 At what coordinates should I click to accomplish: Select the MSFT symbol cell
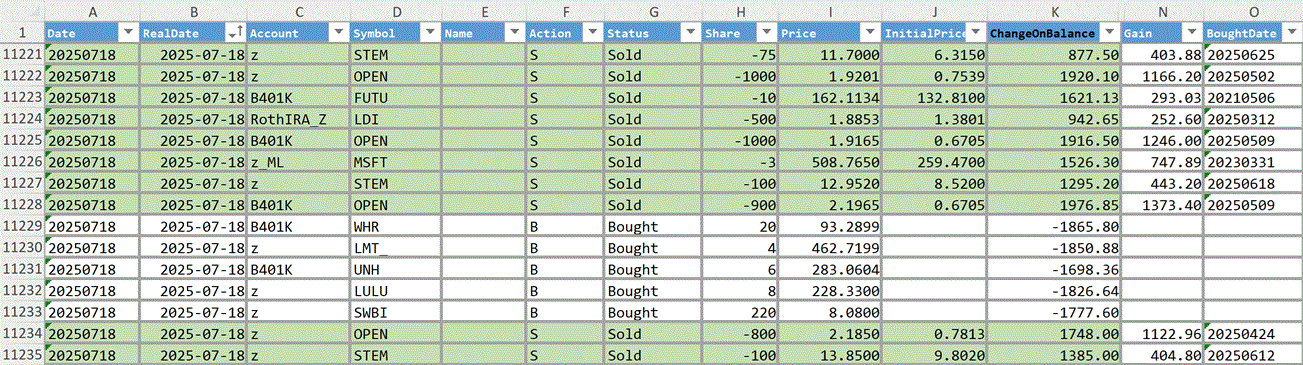tap(395, 162)
